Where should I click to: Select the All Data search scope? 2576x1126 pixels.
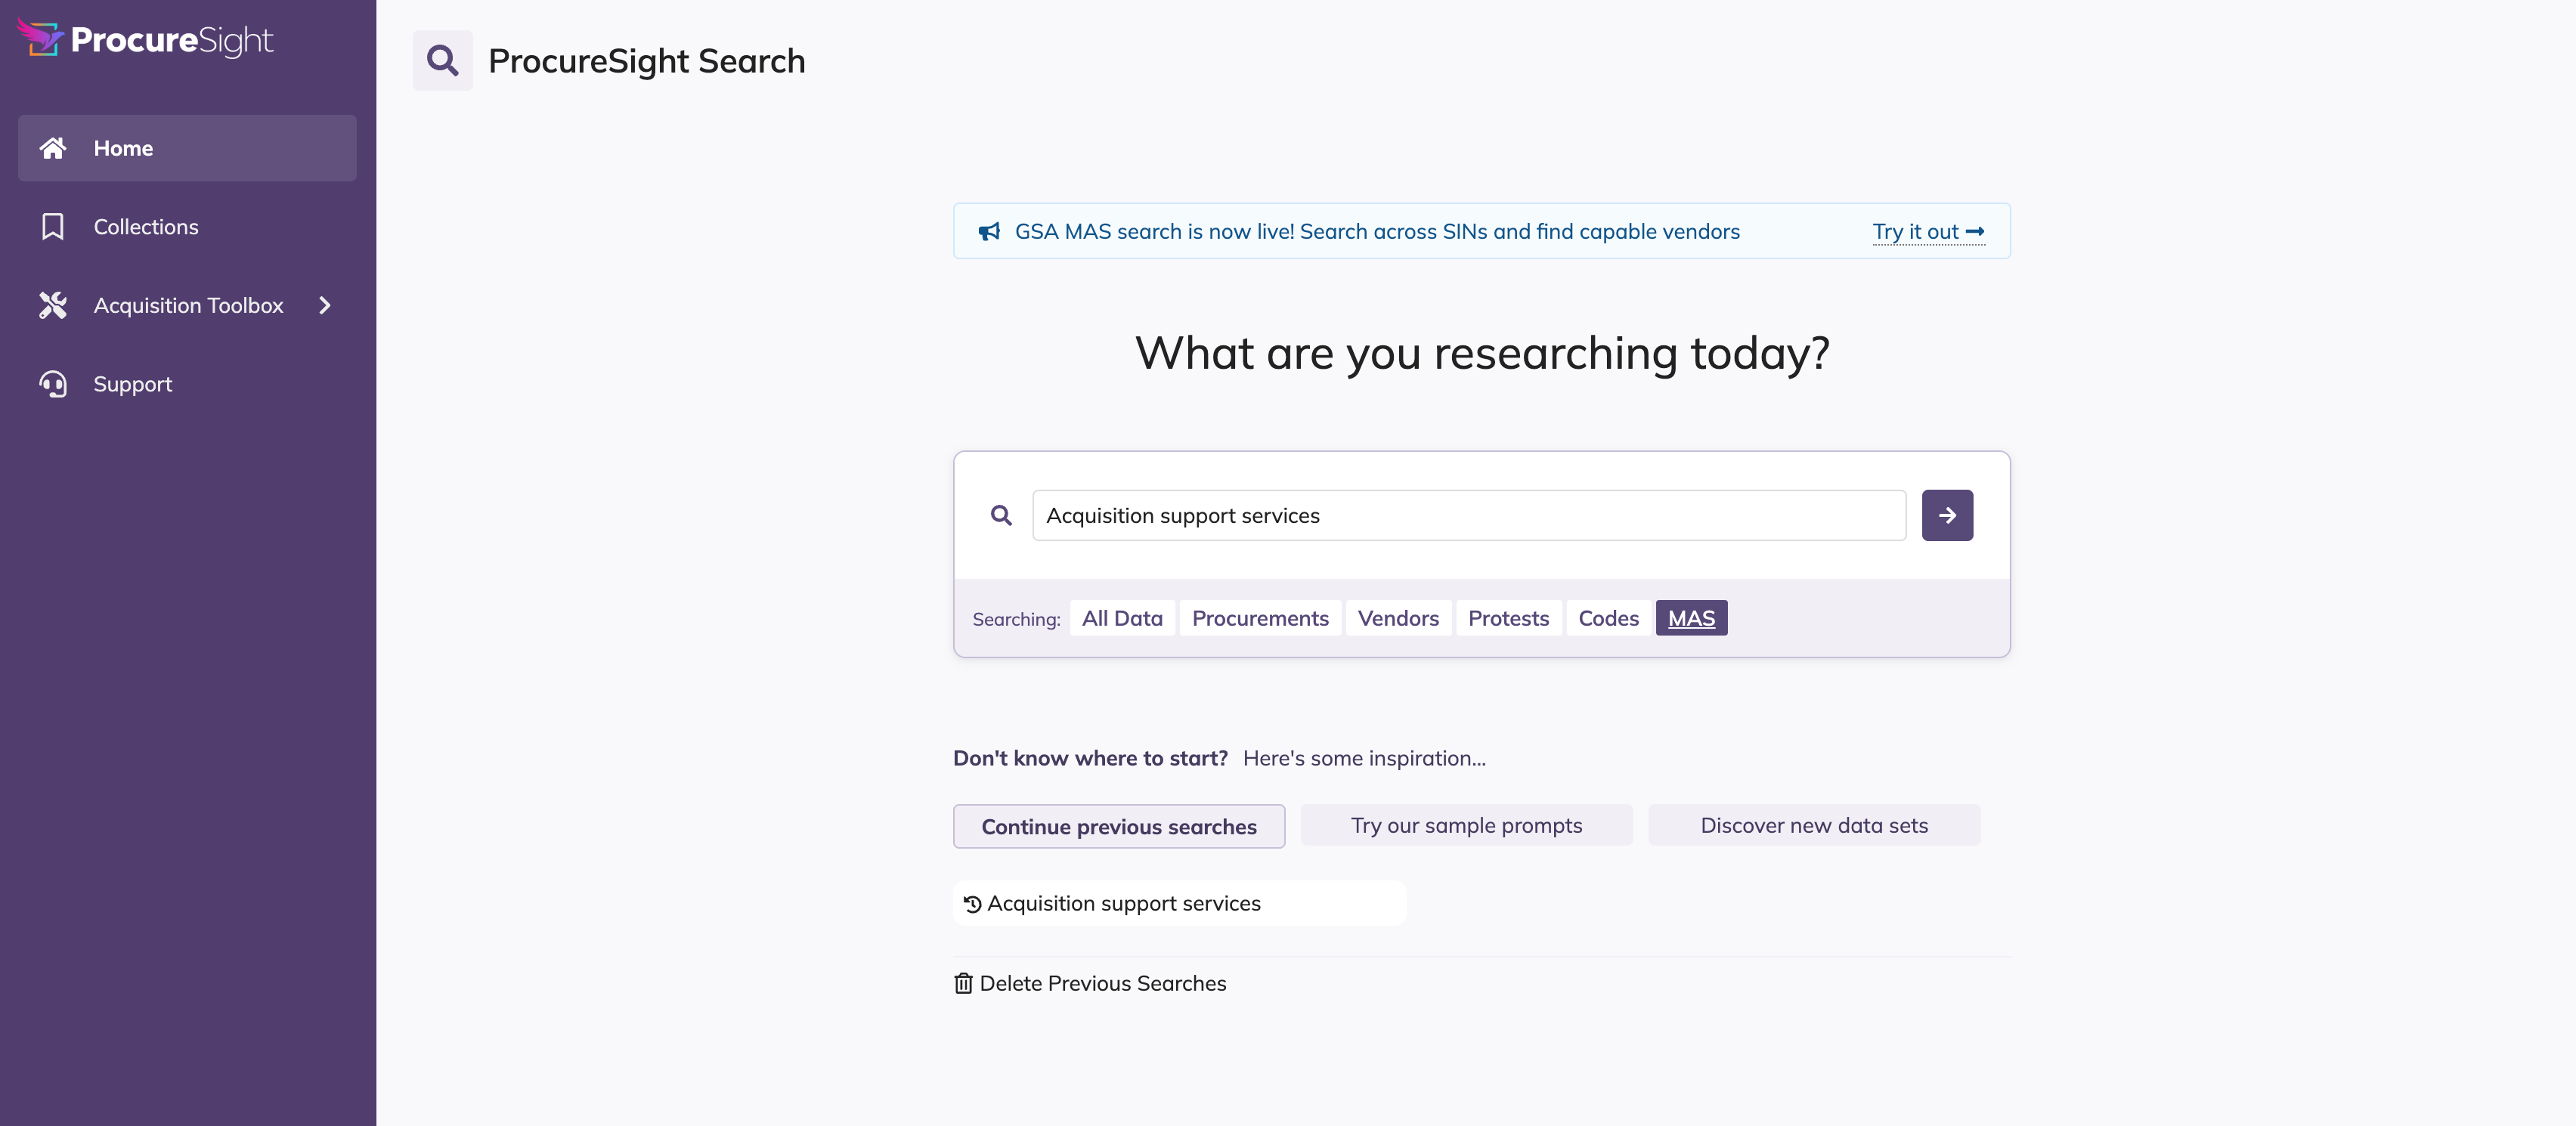click(1122, 618)
